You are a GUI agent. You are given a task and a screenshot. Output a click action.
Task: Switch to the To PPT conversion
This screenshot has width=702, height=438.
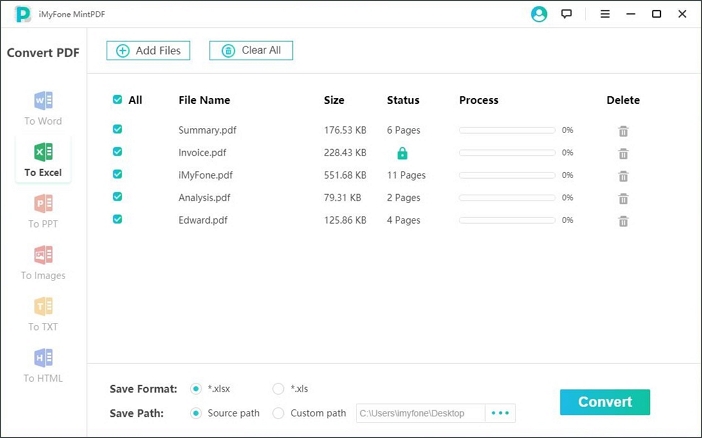(43, 211)
